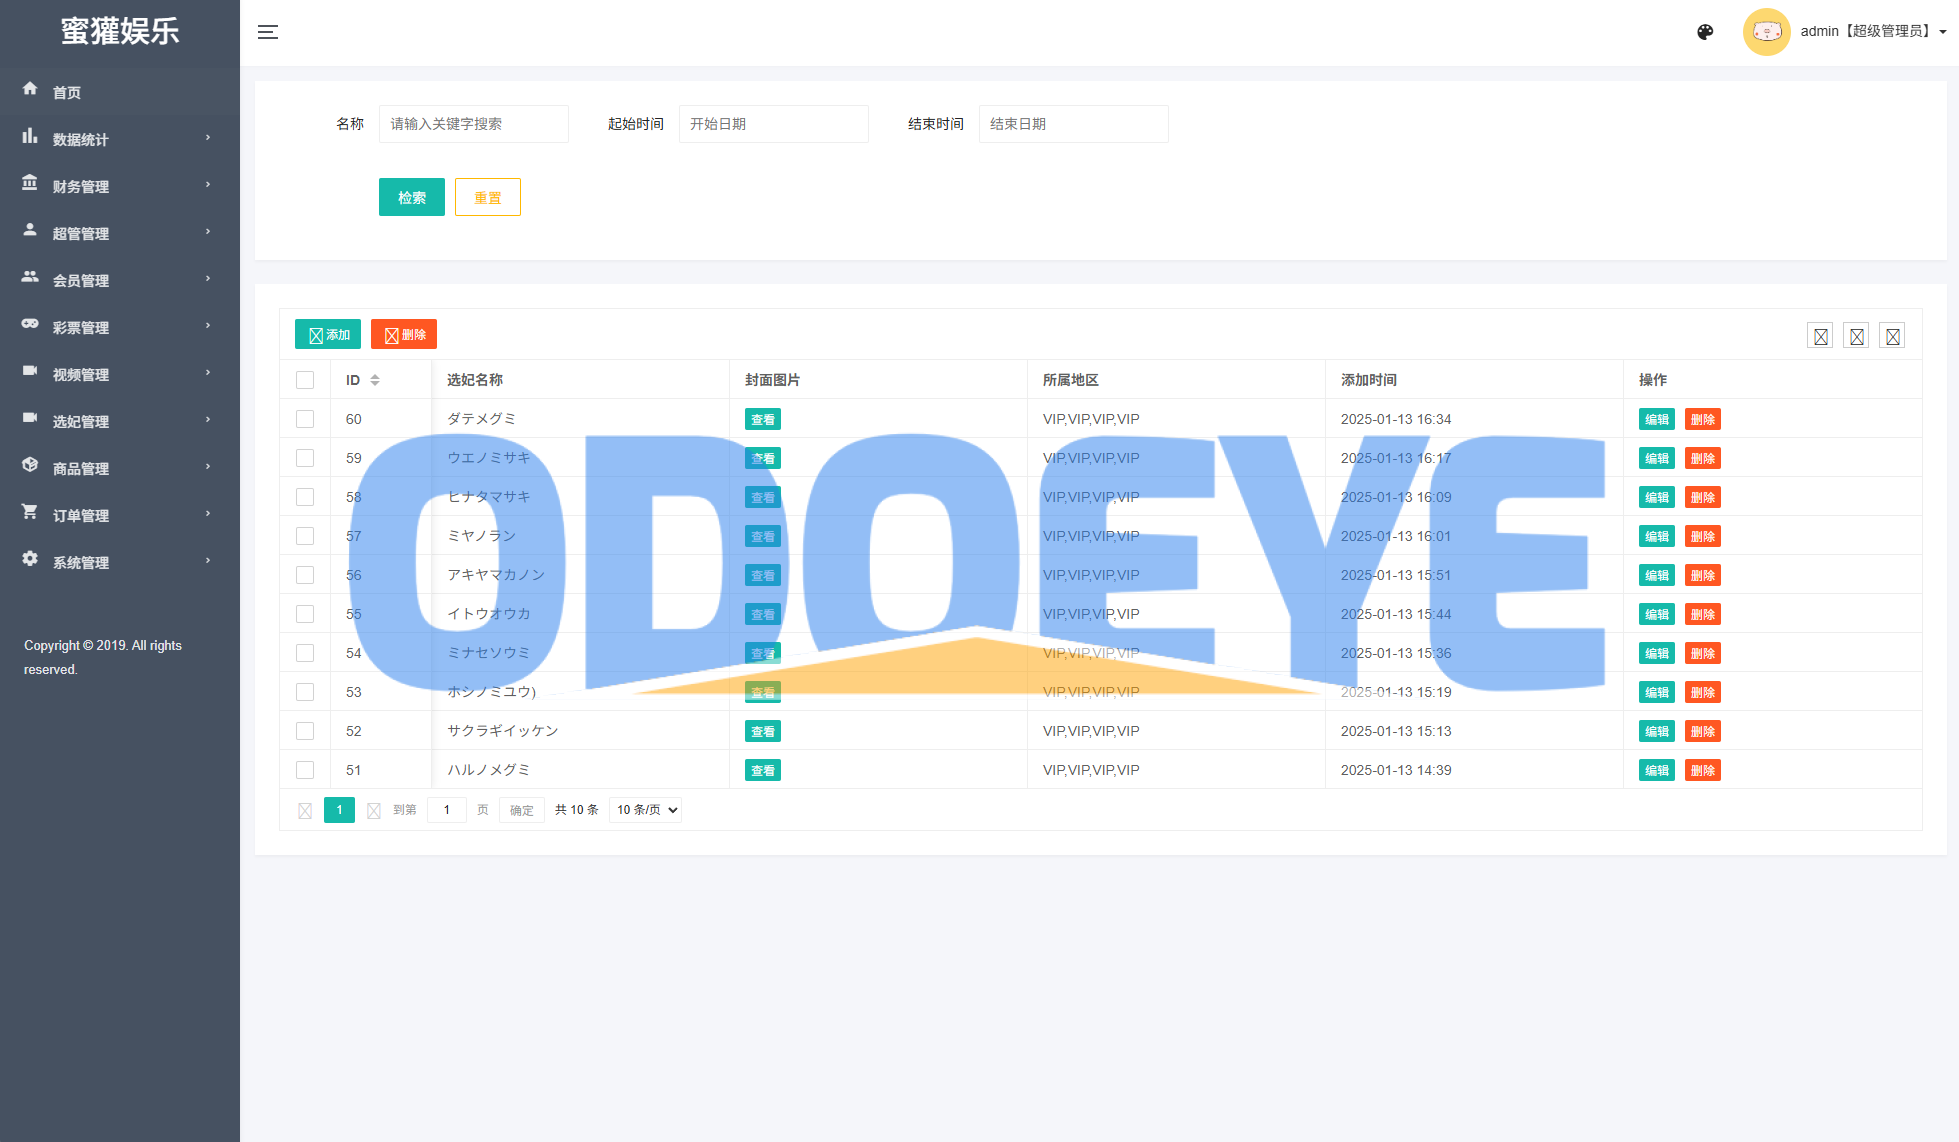Click the shopping cart icon for 订单管理
The image size is (1959, 1142).
[30, 512]
